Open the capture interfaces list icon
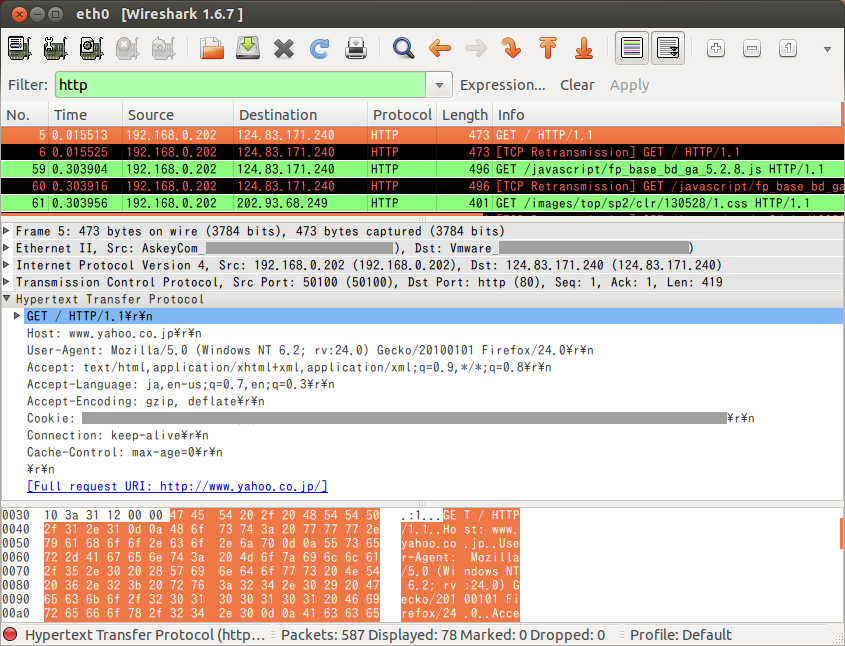 tap(20, 48)
